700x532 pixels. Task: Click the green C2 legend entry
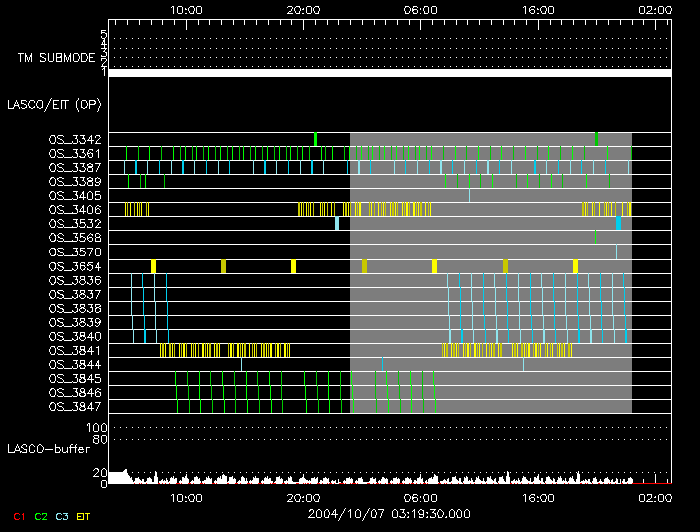click(x=41, y=516)
